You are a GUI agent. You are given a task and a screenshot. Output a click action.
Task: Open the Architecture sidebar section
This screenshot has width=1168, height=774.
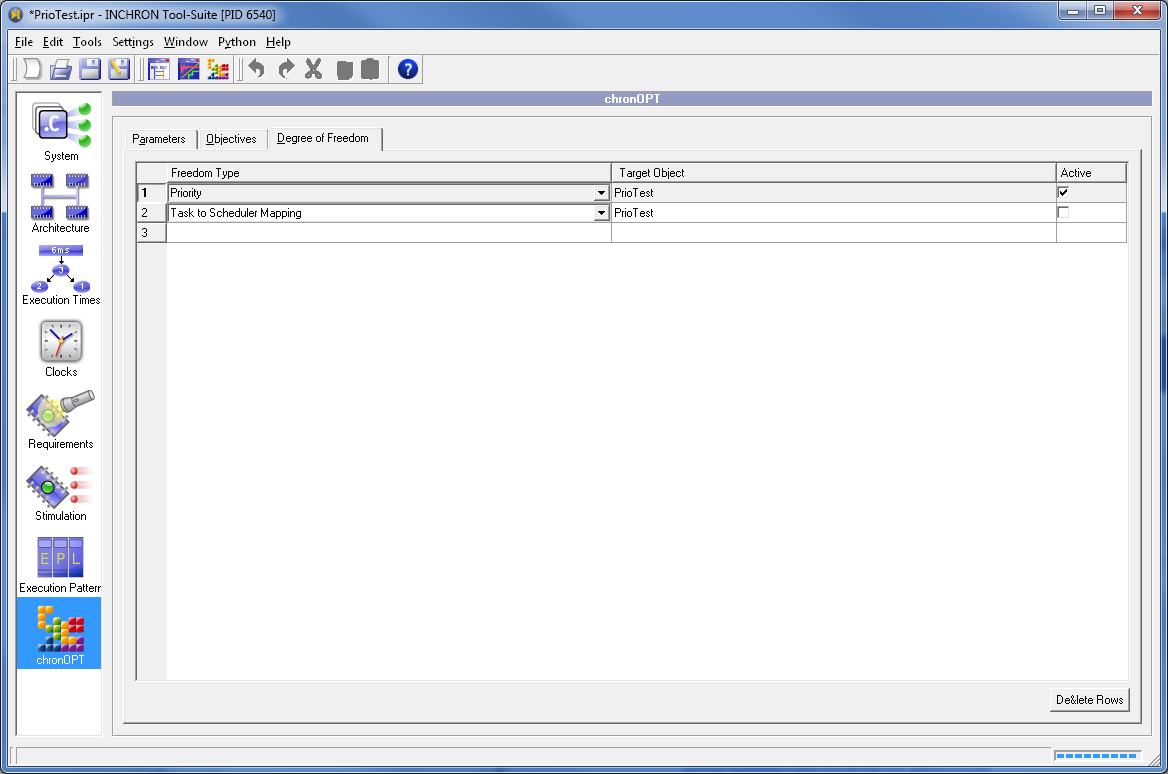click(x=60, y=203)
